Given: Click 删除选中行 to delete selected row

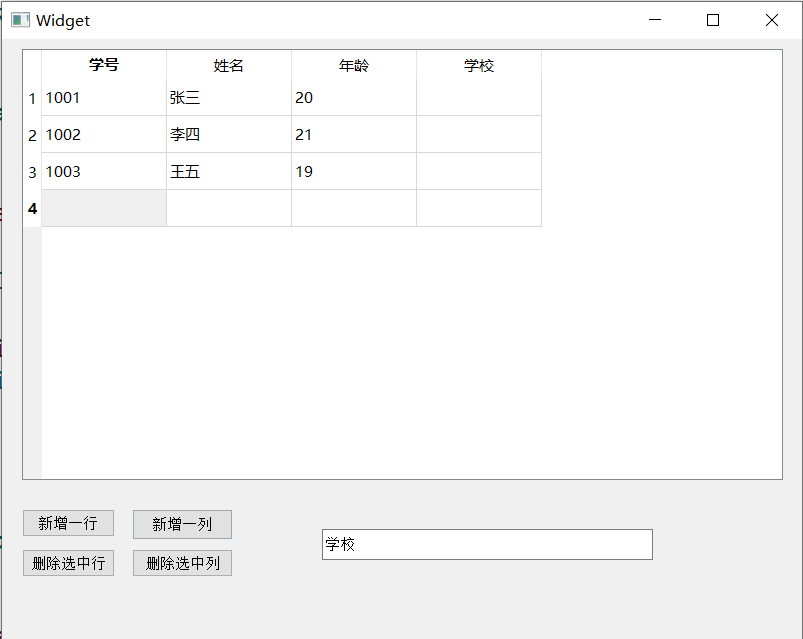Looking at the screenshot, I should click(x=68, y=563).
